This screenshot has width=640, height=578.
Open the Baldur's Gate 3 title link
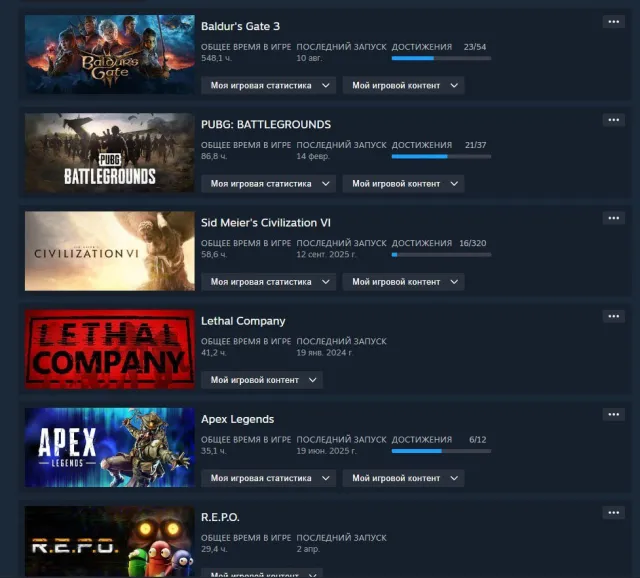point(240,26)
